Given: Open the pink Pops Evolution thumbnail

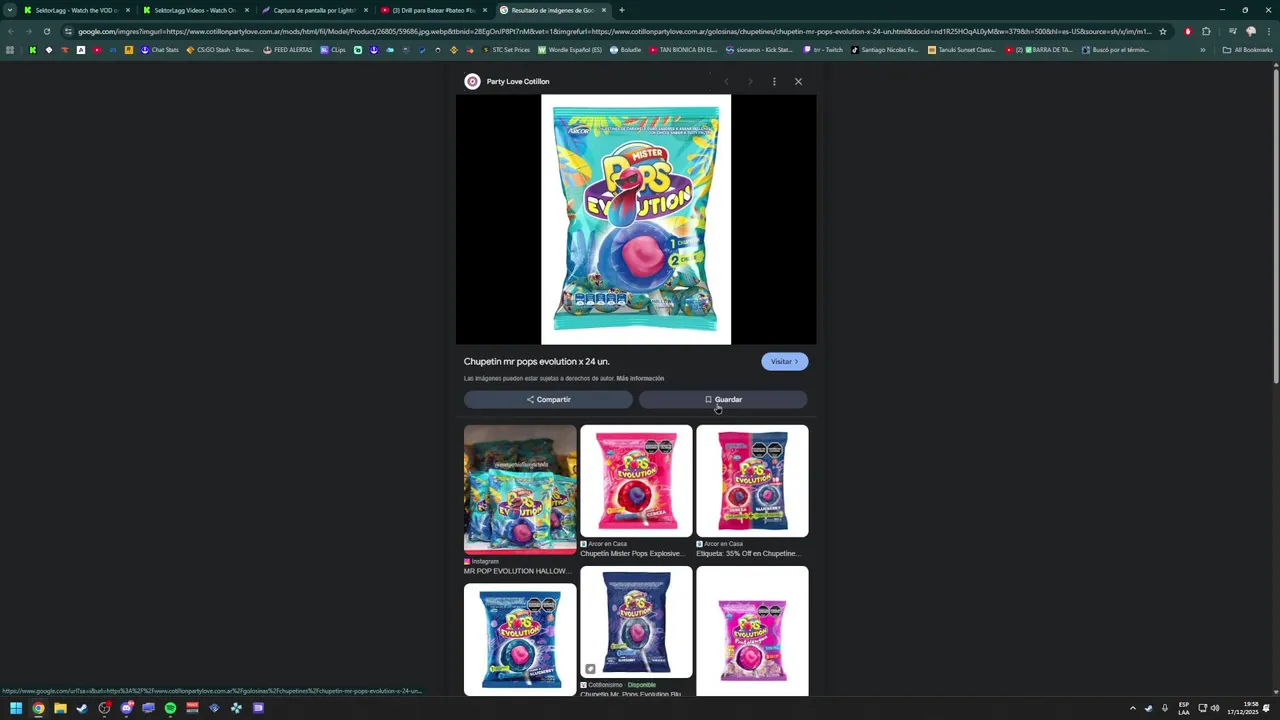Looking at the screenshot, I should click(752, 631).
